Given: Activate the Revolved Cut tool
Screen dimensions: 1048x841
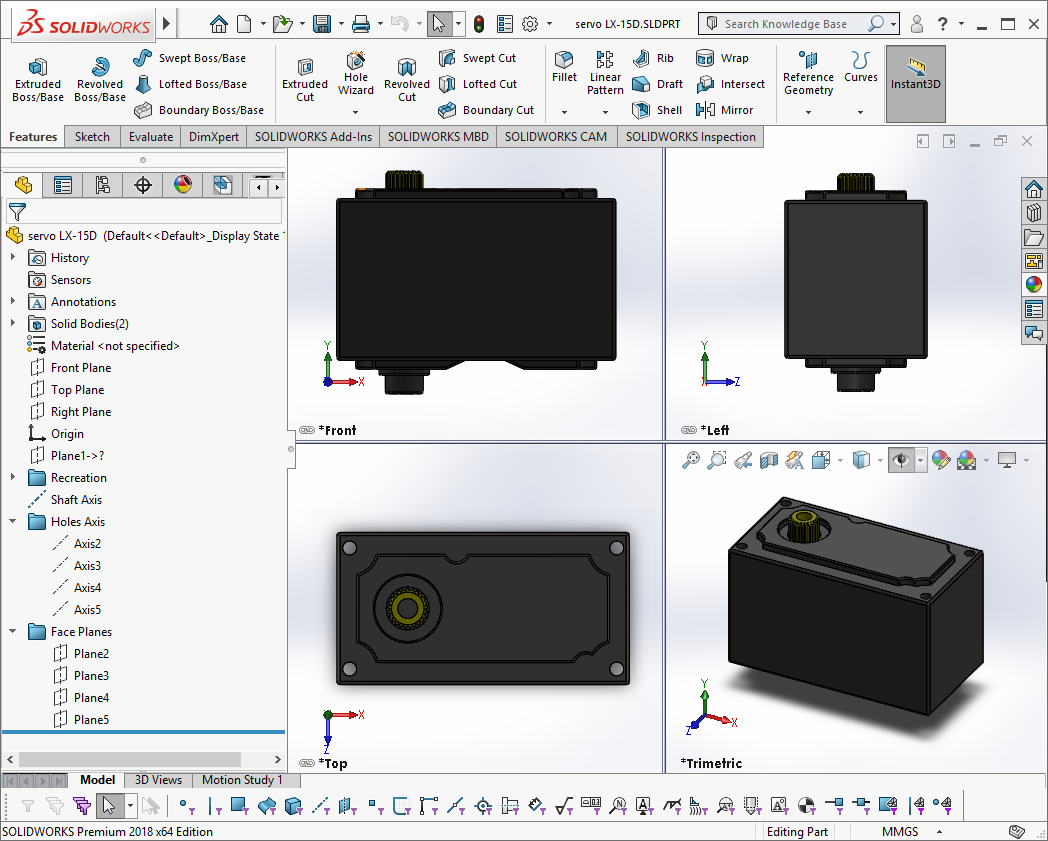Looking at the screenshot, I should click(406, 80).
